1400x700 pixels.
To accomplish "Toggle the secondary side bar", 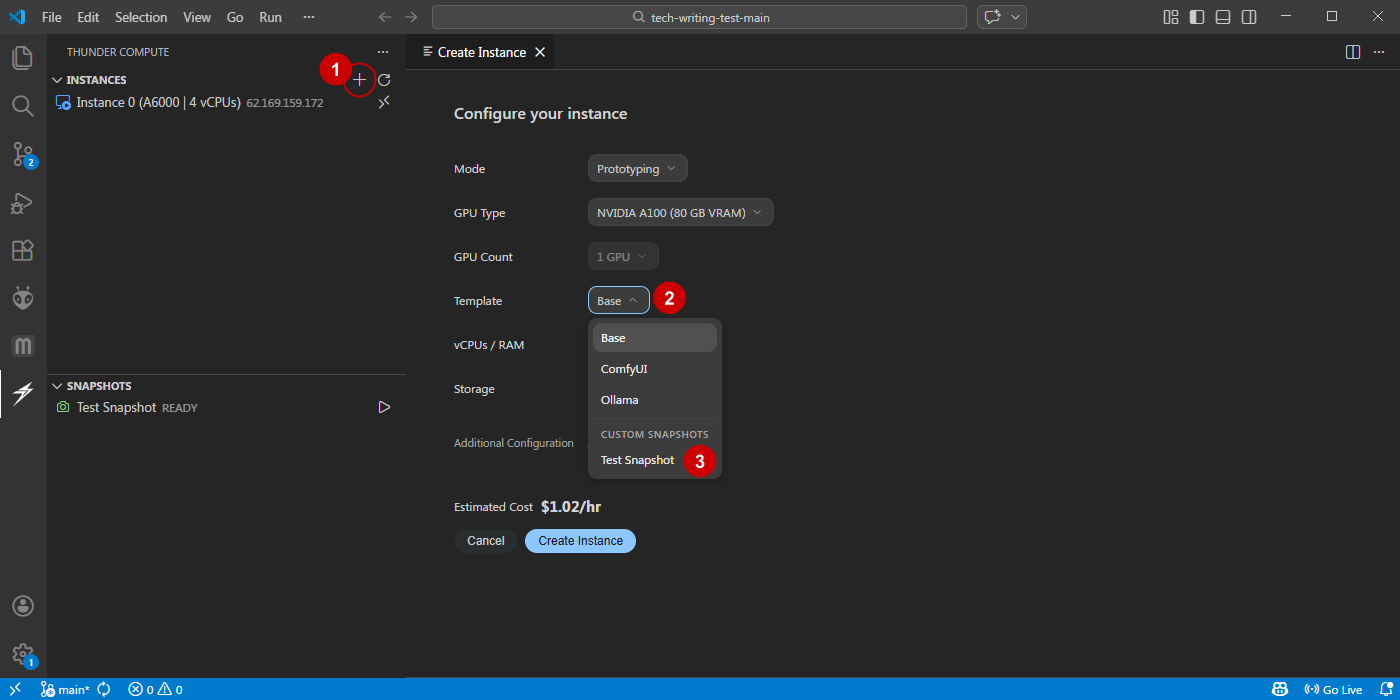I will click(x=1249, y=17).
